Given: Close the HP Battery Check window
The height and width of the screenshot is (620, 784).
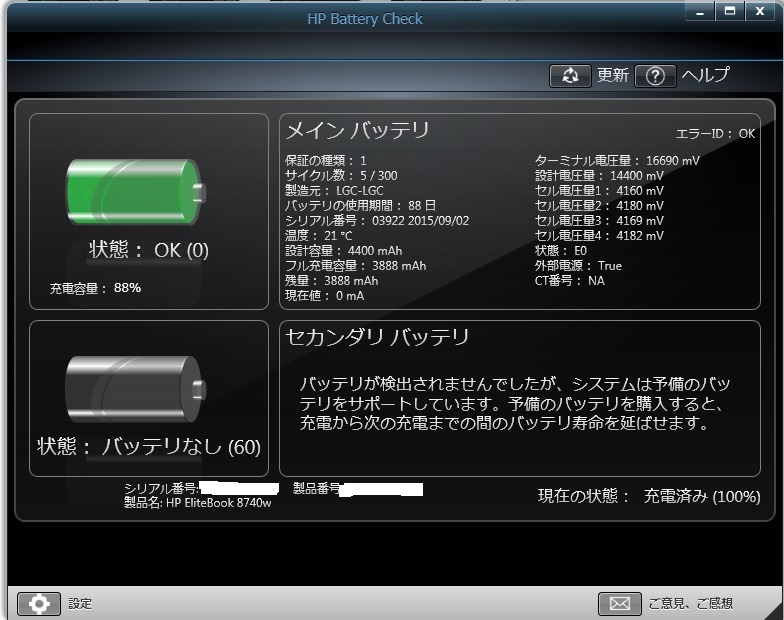Looking at the screenshot, I should click(761, 11).
